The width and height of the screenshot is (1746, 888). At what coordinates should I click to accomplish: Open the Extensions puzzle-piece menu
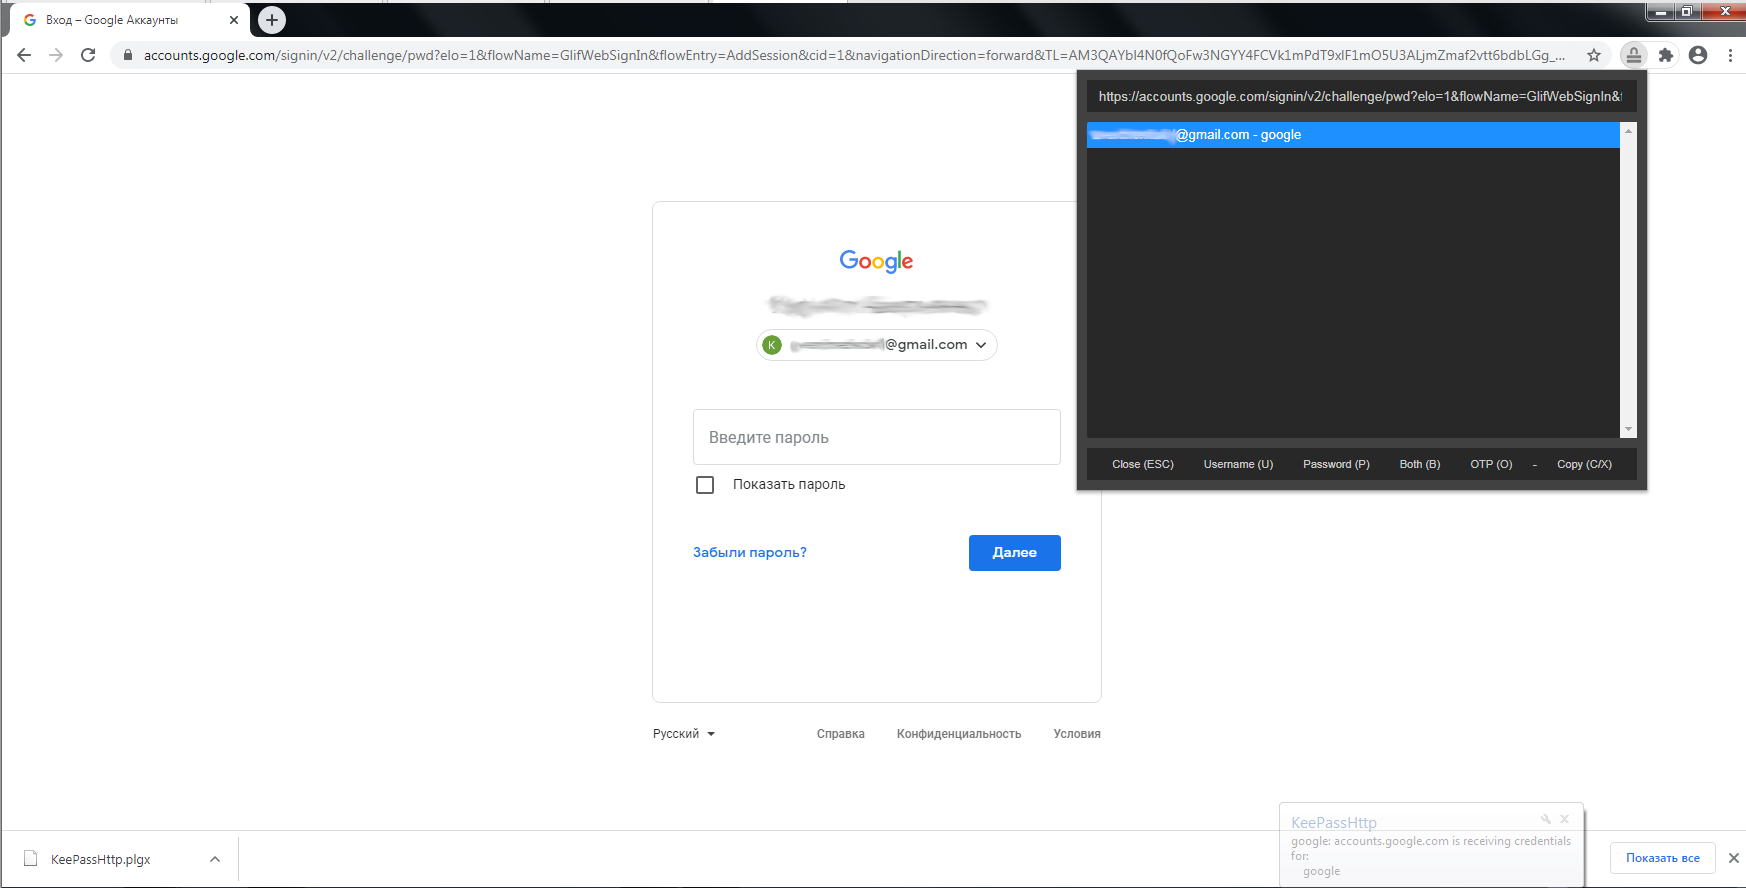pyautogui.click(x=1666, y=55)
